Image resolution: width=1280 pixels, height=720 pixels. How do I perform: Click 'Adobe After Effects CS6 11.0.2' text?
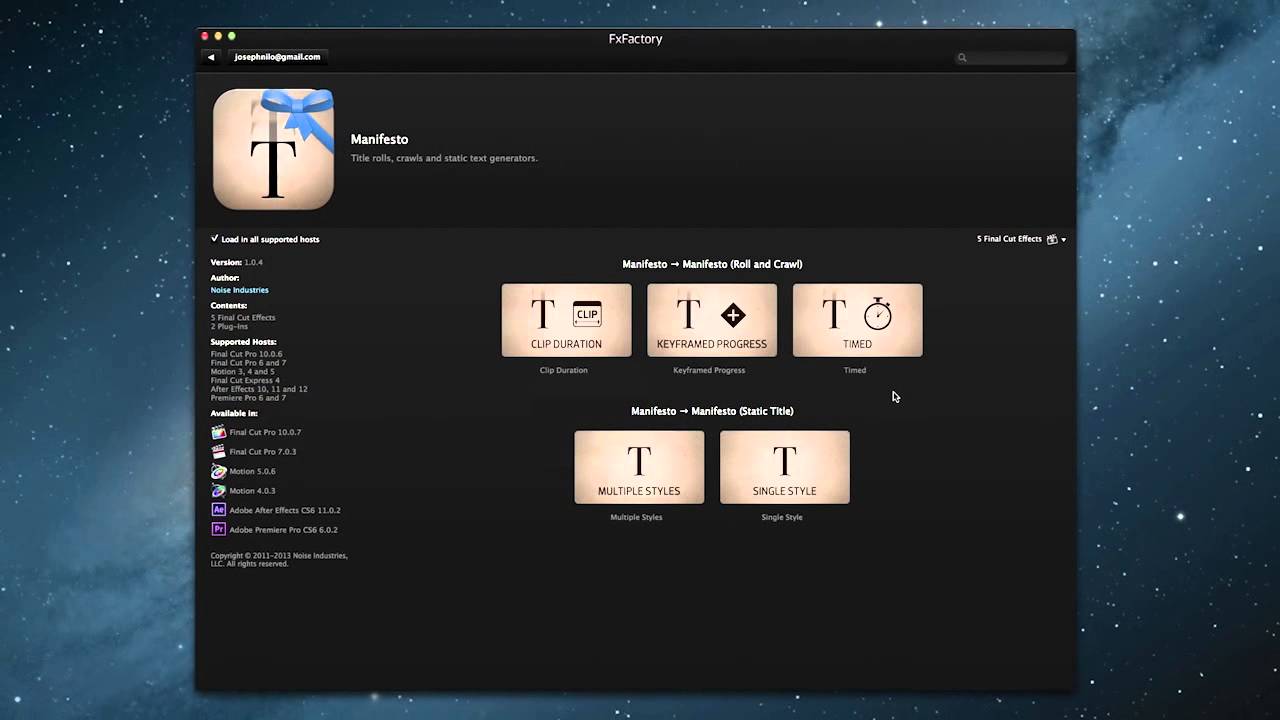pos(285,510)
